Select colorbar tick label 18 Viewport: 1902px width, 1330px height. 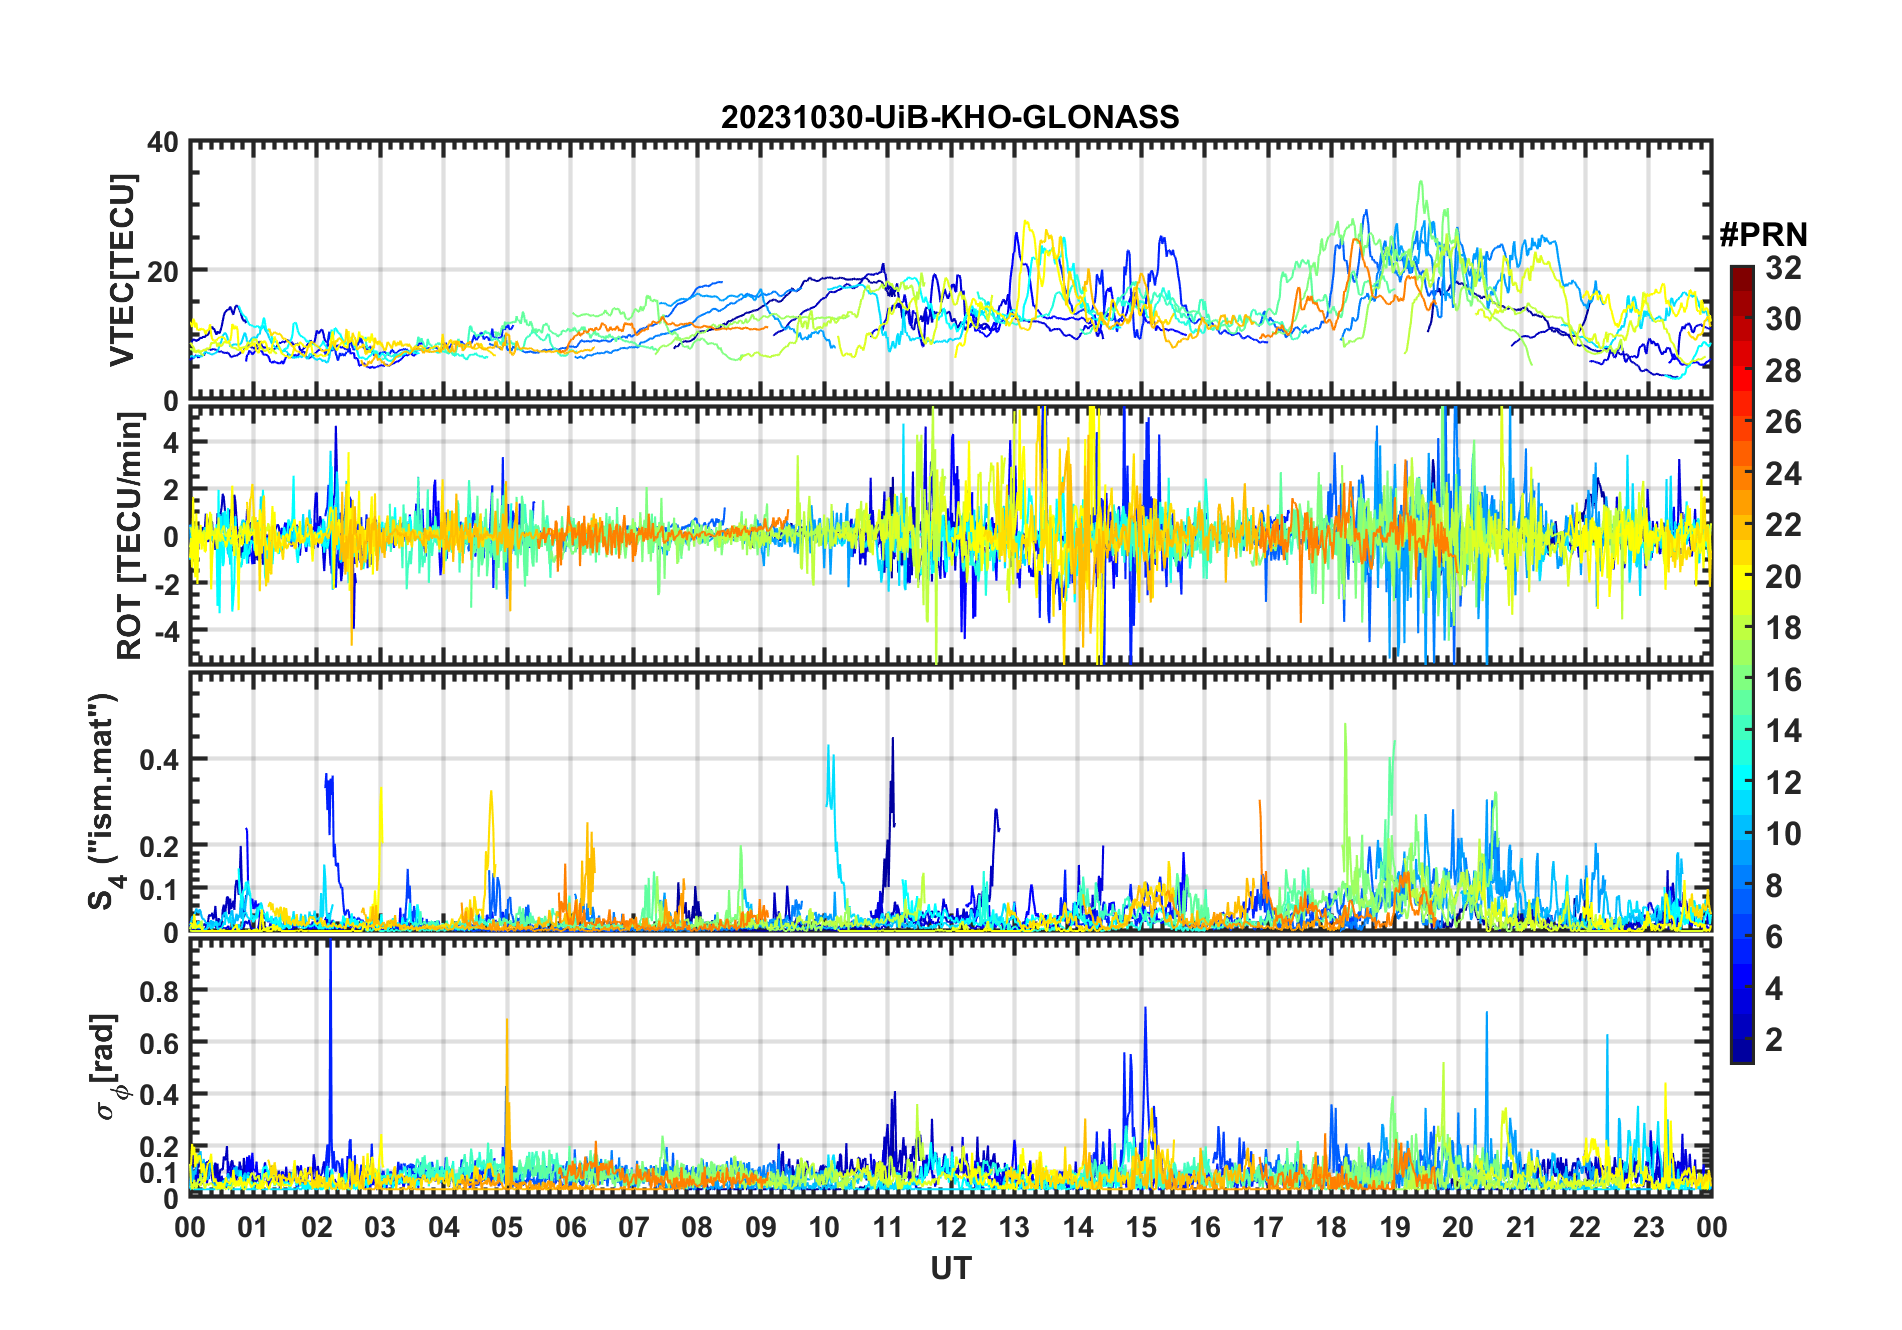[1783, 628]
